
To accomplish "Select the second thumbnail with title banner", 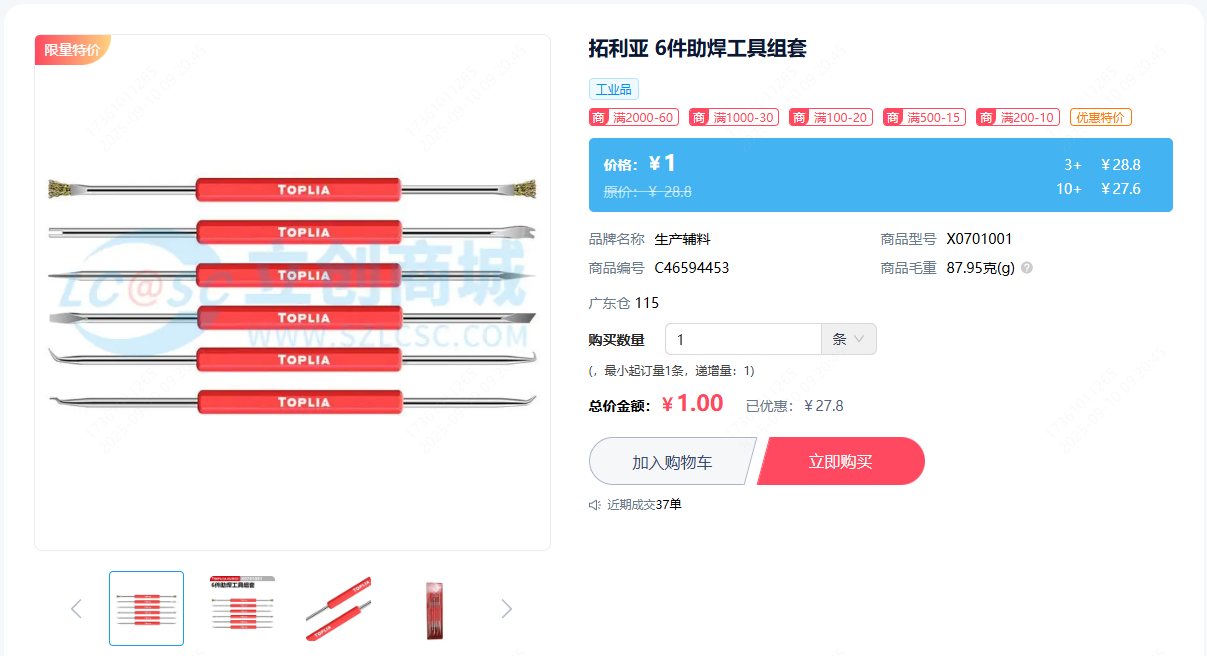I will coord(242,608).
